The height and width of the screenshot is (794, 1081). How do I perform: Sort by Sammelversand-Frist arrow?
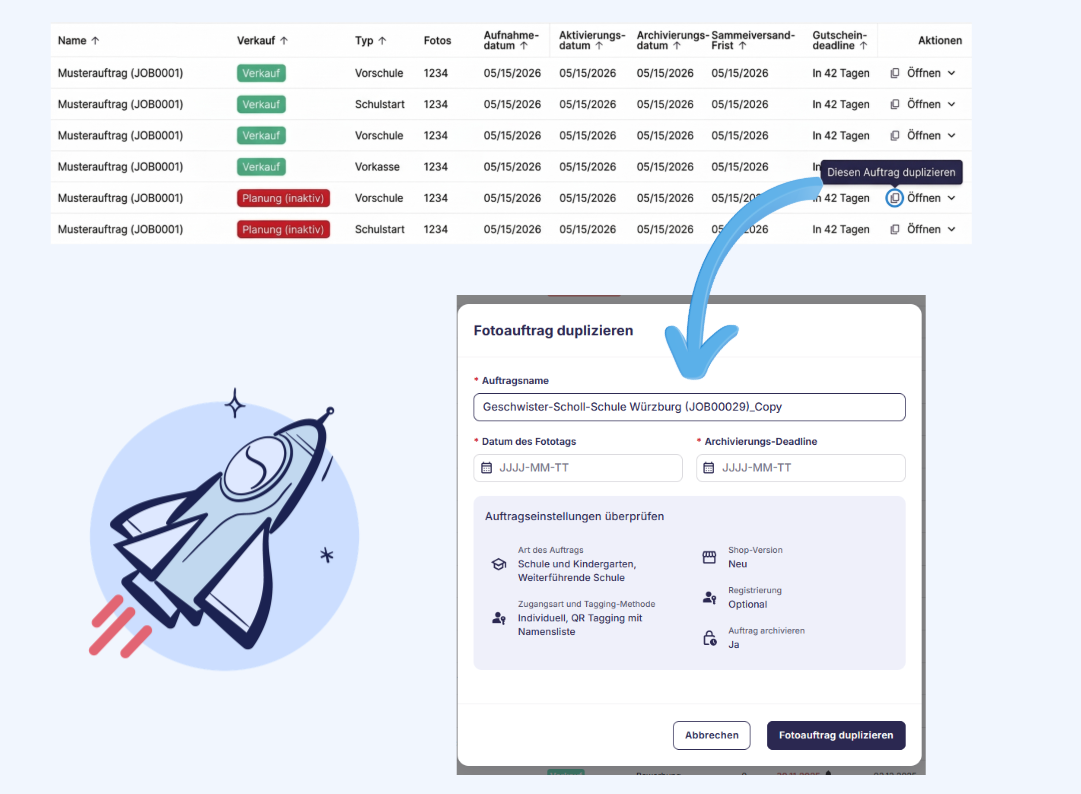click(x=742, y=45)
